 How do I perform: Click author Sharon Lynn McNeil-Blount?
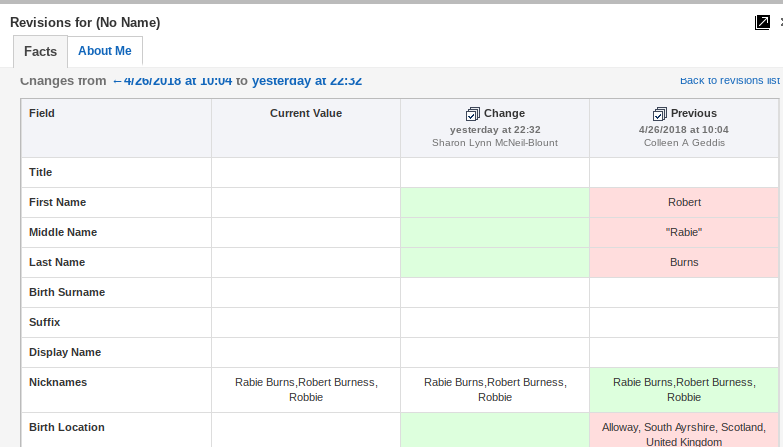[x=494, y=143]
